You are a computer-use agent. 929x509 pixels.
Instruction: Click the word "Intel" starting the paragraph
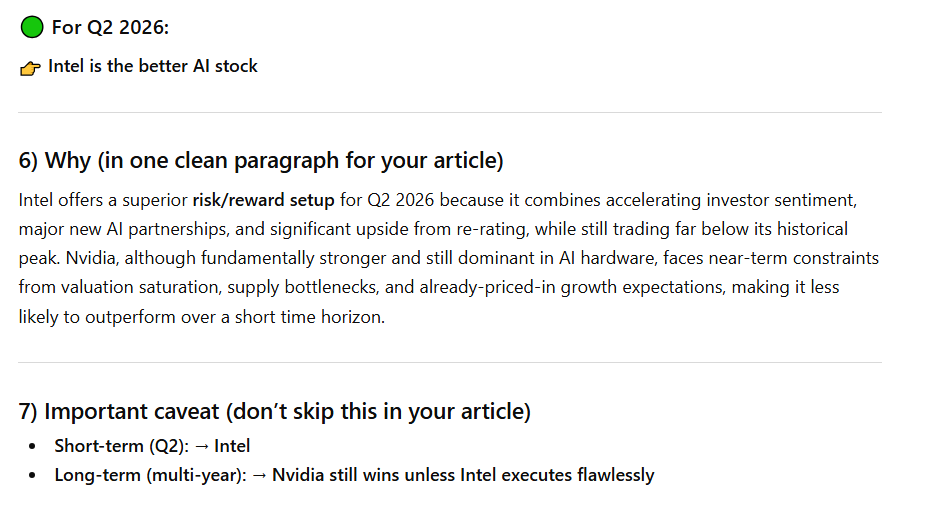click(37, 200)
